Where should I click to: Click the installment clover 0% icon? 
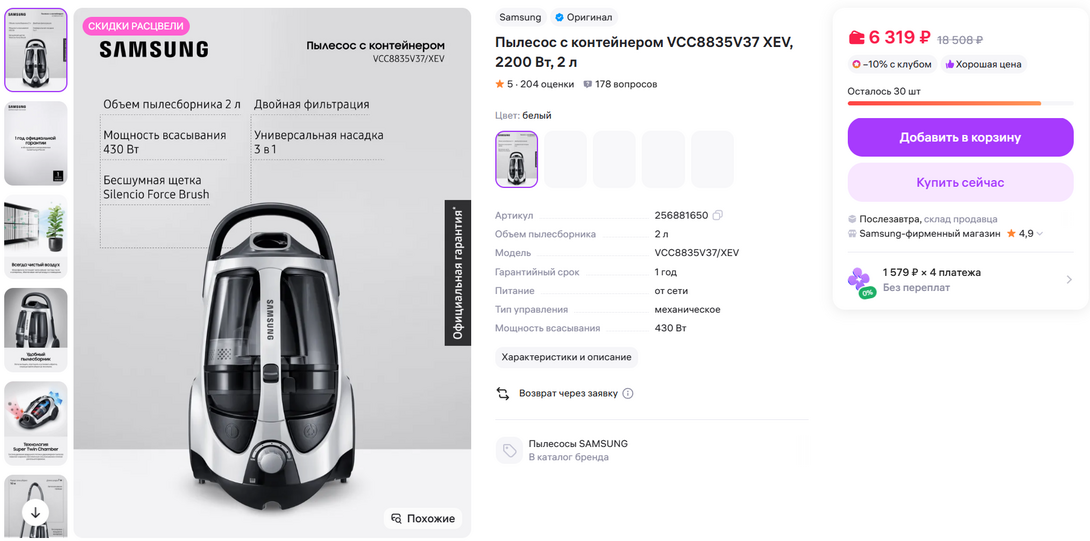click(860, 282)
